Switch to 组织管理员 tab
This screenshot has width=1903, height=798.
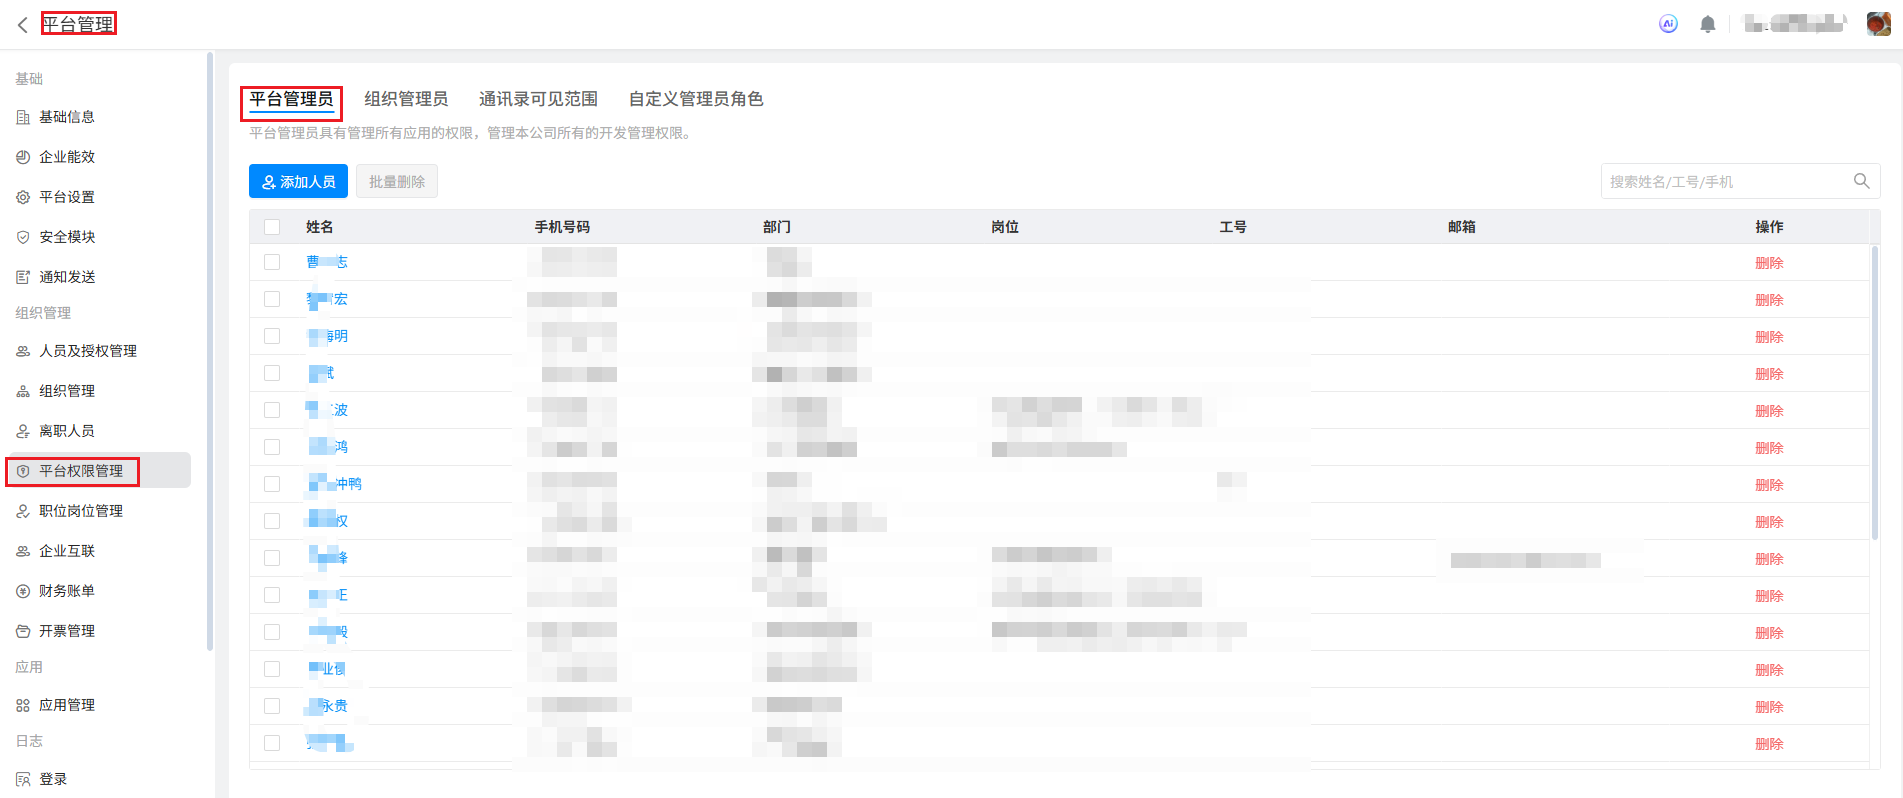406,99
